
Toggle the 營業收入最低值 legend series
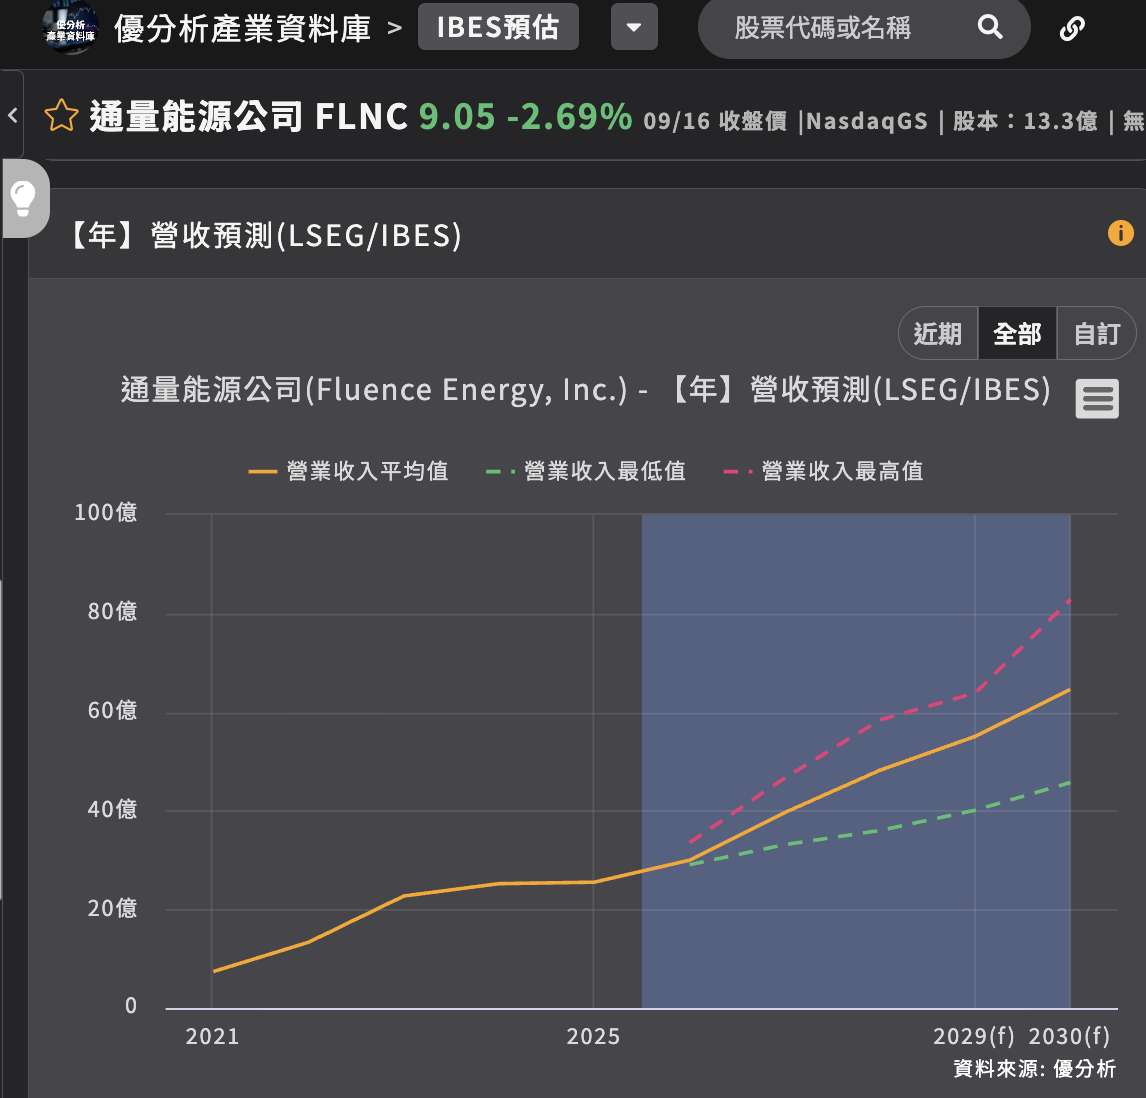585,471
